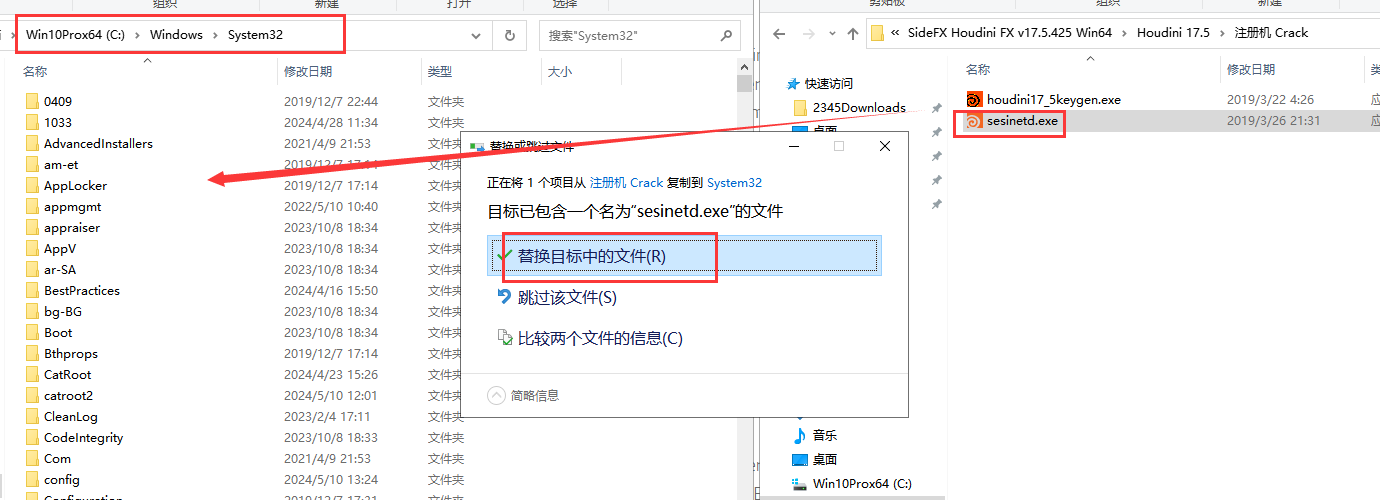The image size is (1380, 500).
Task: Expand hidden path « in Crack address bar
Action: pyautogui.click(x=897, y=33)
